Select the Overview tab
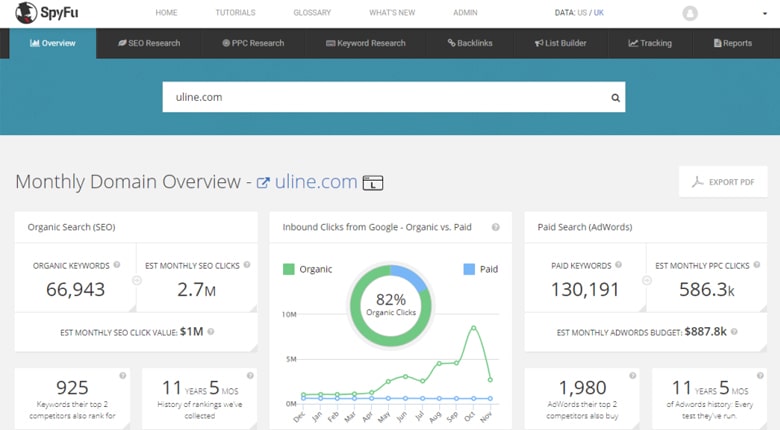This screenshot has height=430, width=780. [53, 43]
